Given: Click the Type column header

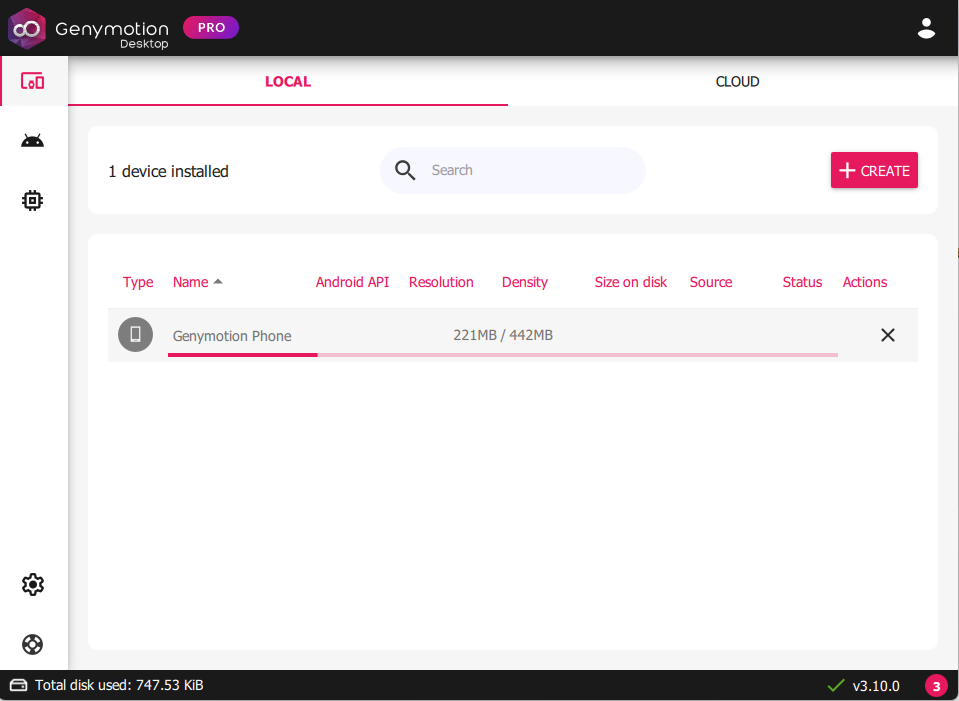Looking at the screenshot, I should (138, 282).
